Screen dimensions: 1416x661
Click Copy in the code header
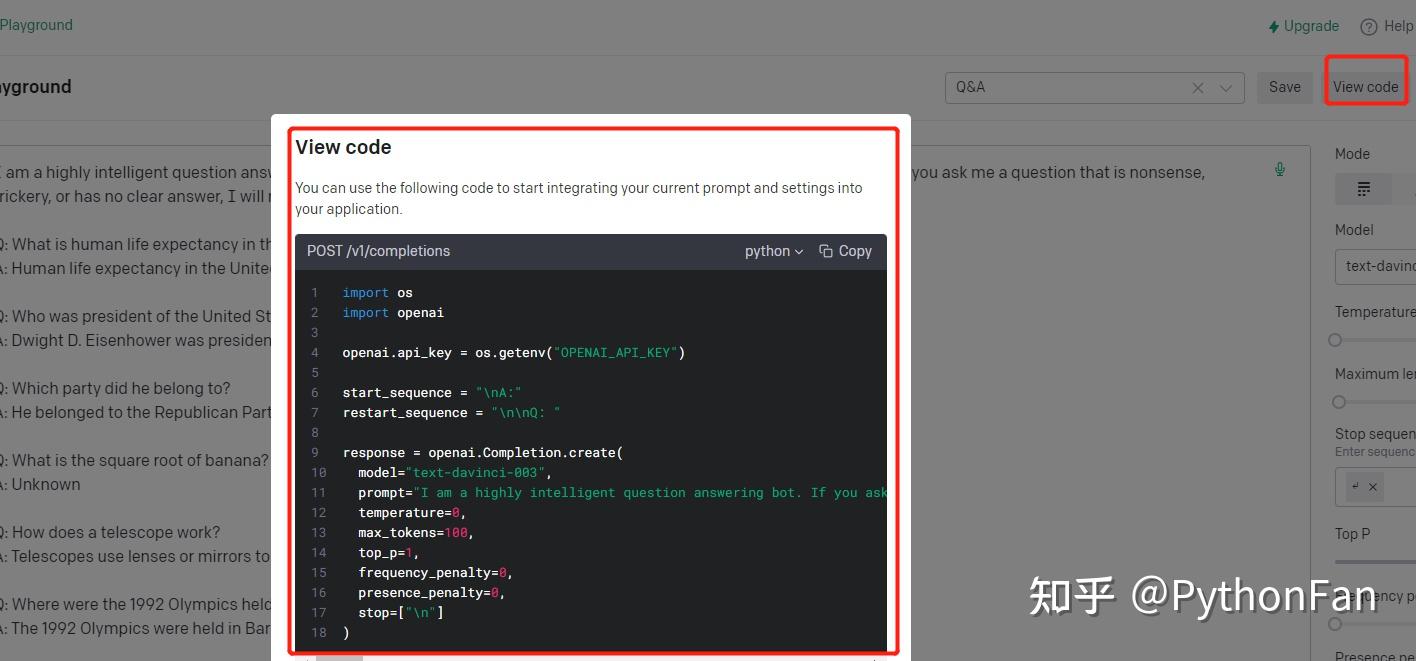[x=855, y=251]
